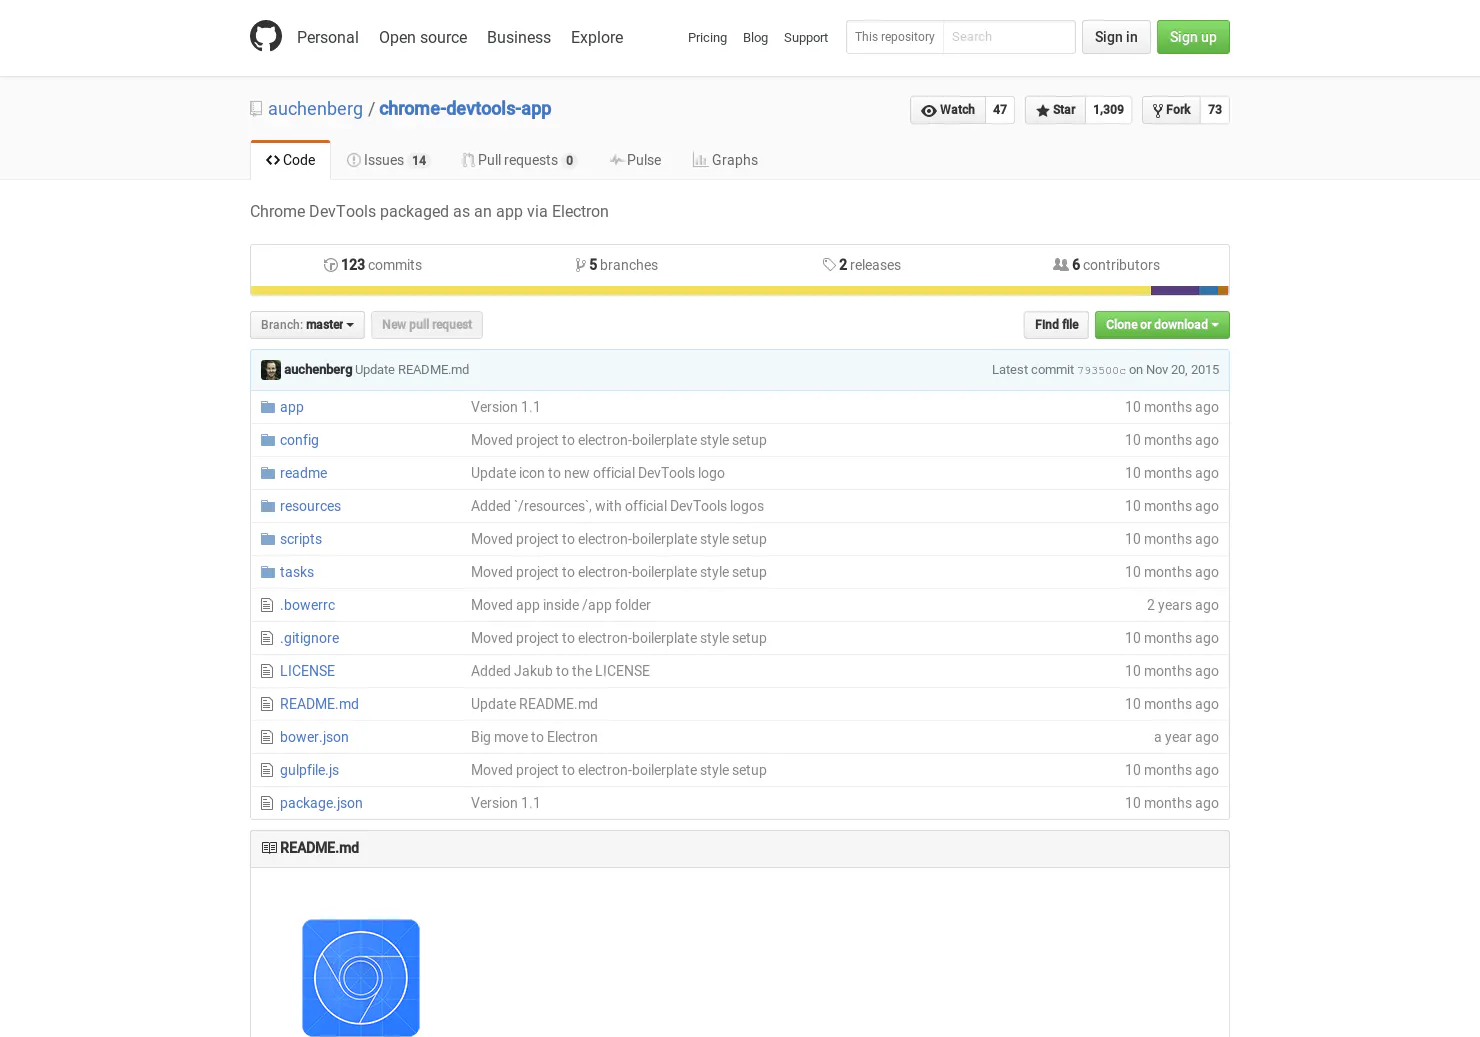The height and width of the screenshot is (1037, 1480).
Task: View the 123 commits history
Action: 372,265
